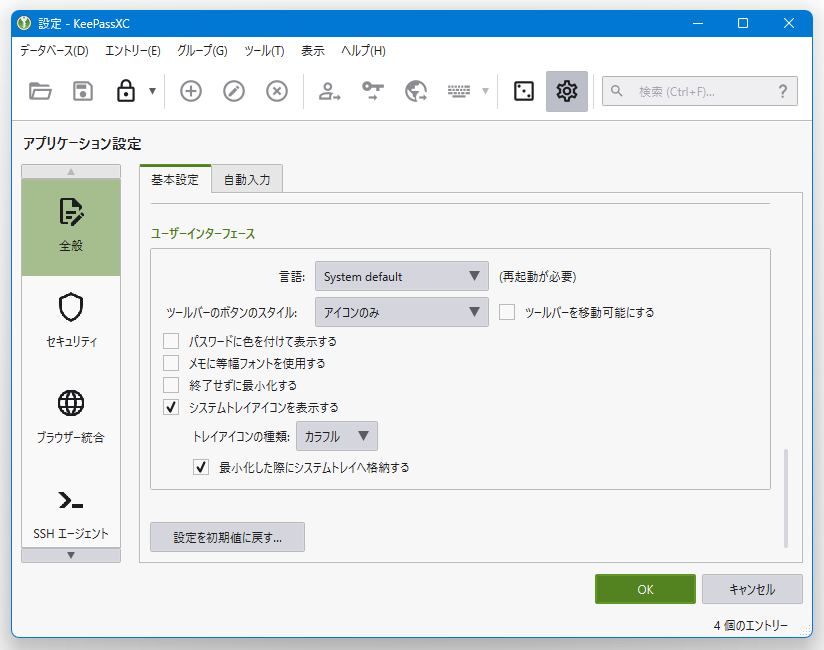824x650 pixels.
Task: Click the Settings gear toolbar icon
Action: coord(566,91)
